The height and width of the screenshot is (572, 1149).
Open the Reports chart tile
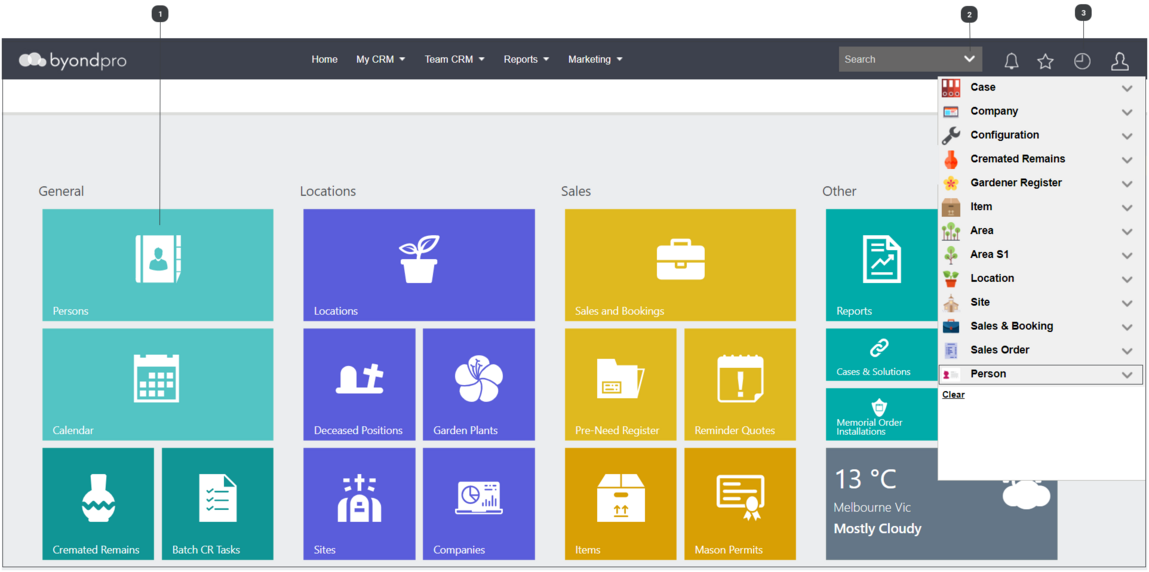pos(882,265)
